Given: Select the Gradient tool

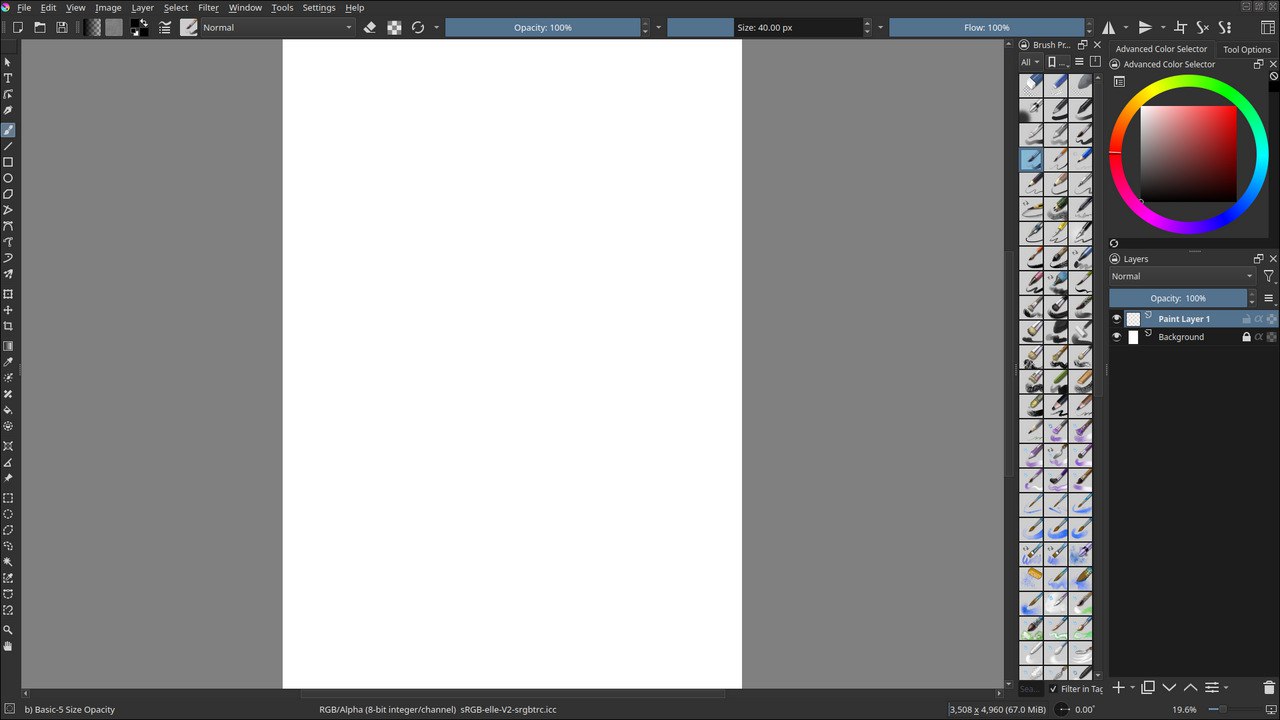Looking at the screenshot, I should [8, 346].
